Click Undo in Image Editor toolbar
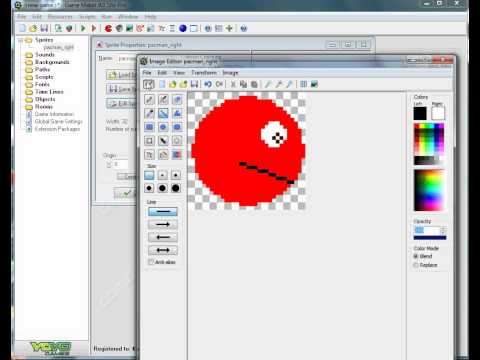The image size is (480, 360). 208,84
